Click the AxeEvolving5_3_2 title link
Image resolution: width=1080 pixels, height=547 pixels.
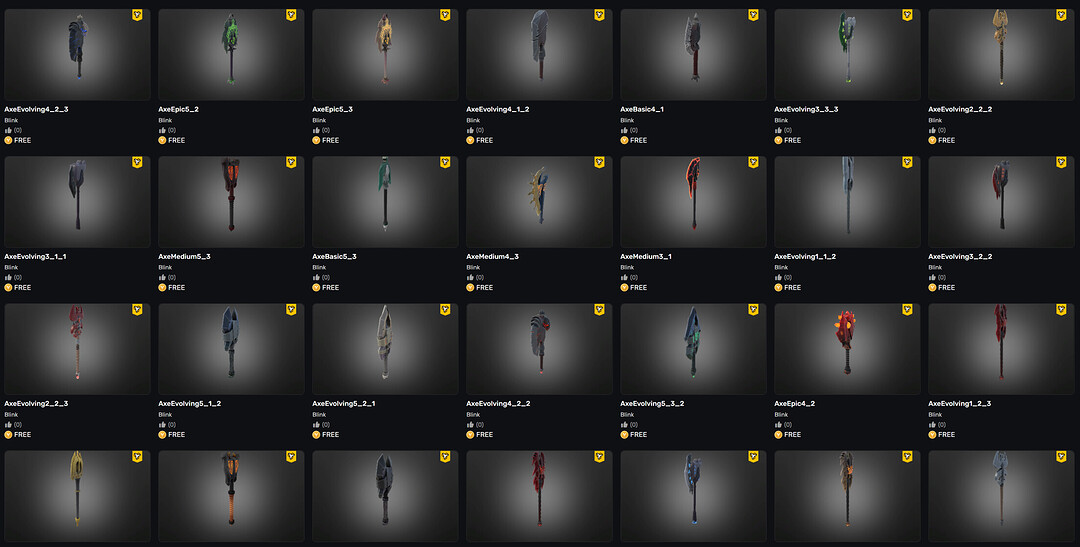[x=652, y=404]
